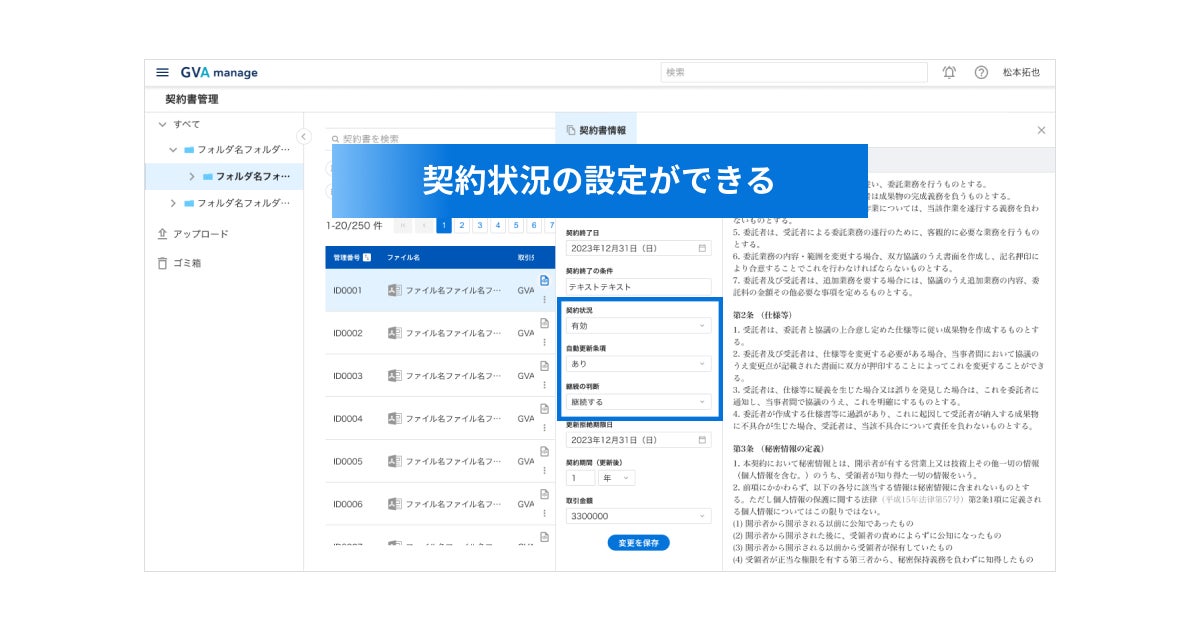This screenshot has height=630, width=1200.
Task: Click the document icon in row ID0006
Action: pyautogui.click(x=544, y=495)
